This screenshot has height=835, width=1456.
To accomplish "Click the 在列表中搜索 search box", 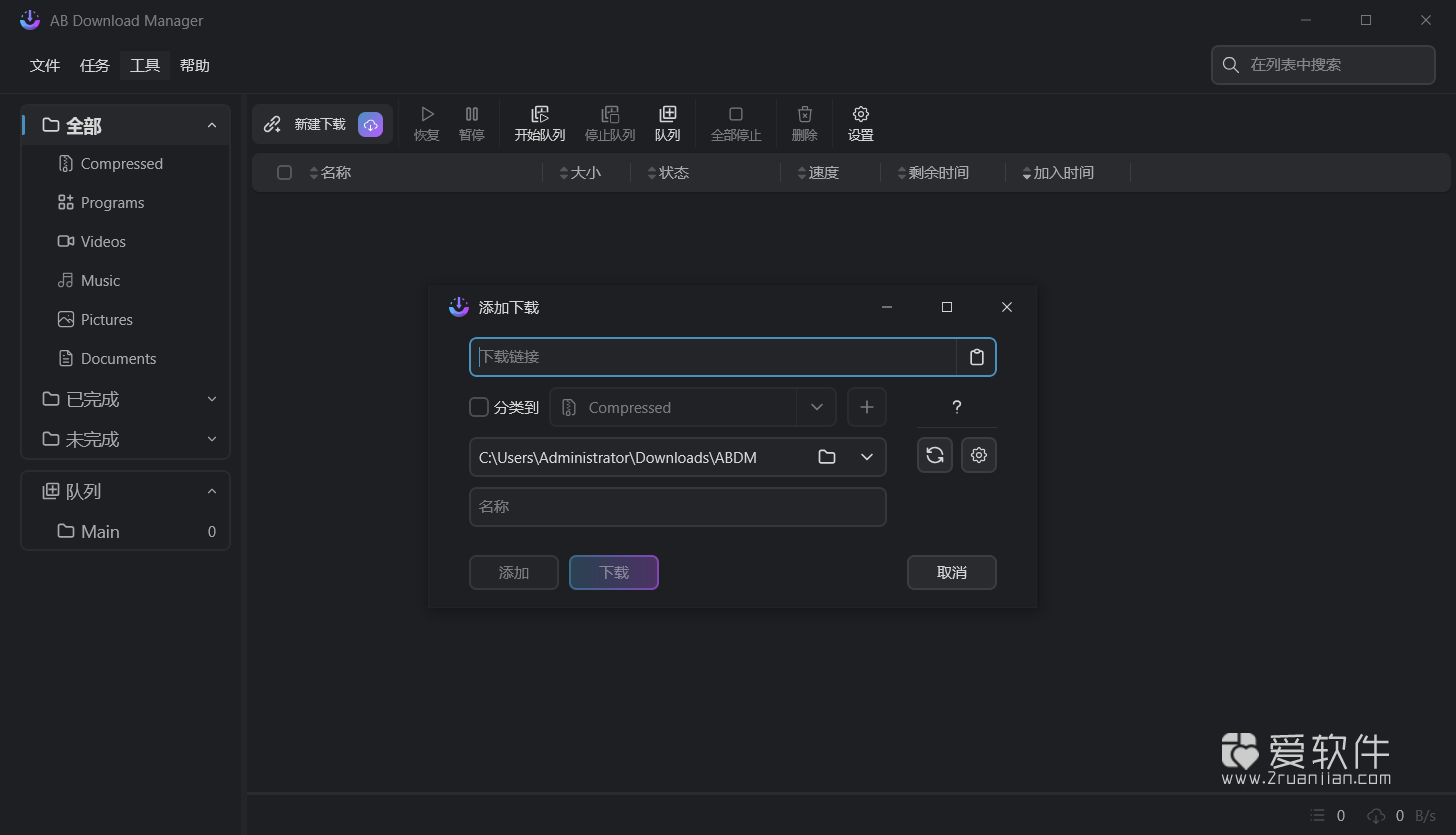I will click(1323, 65).
